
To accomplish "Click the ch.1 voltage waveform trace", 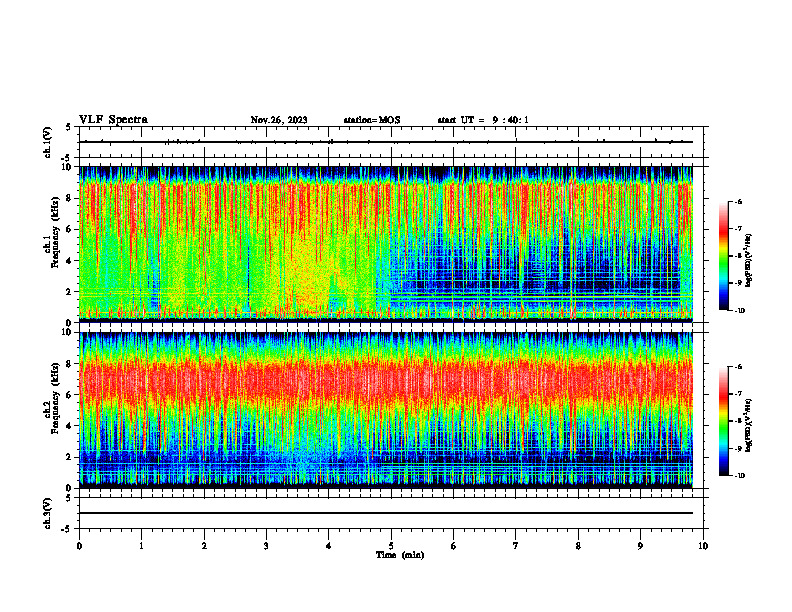I will click(x=386, y=142).
